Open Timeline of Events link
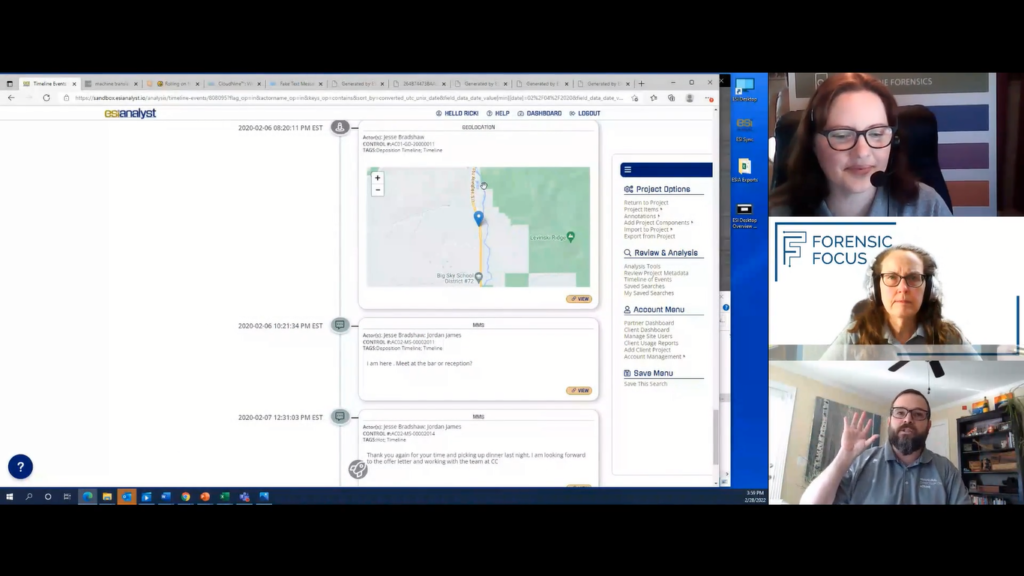The image size is (1024, 576). (x=647, y=280)
